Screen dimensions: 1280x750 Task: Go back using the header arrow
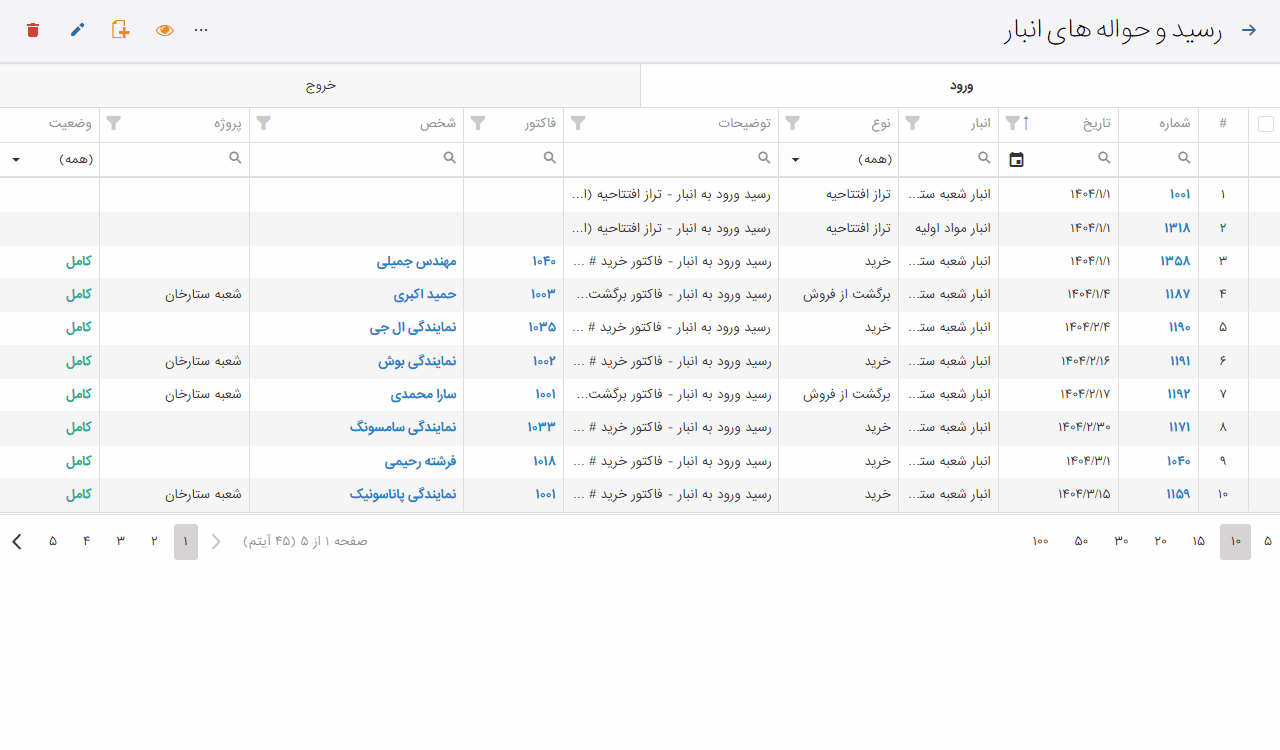tap(1248, 30)
